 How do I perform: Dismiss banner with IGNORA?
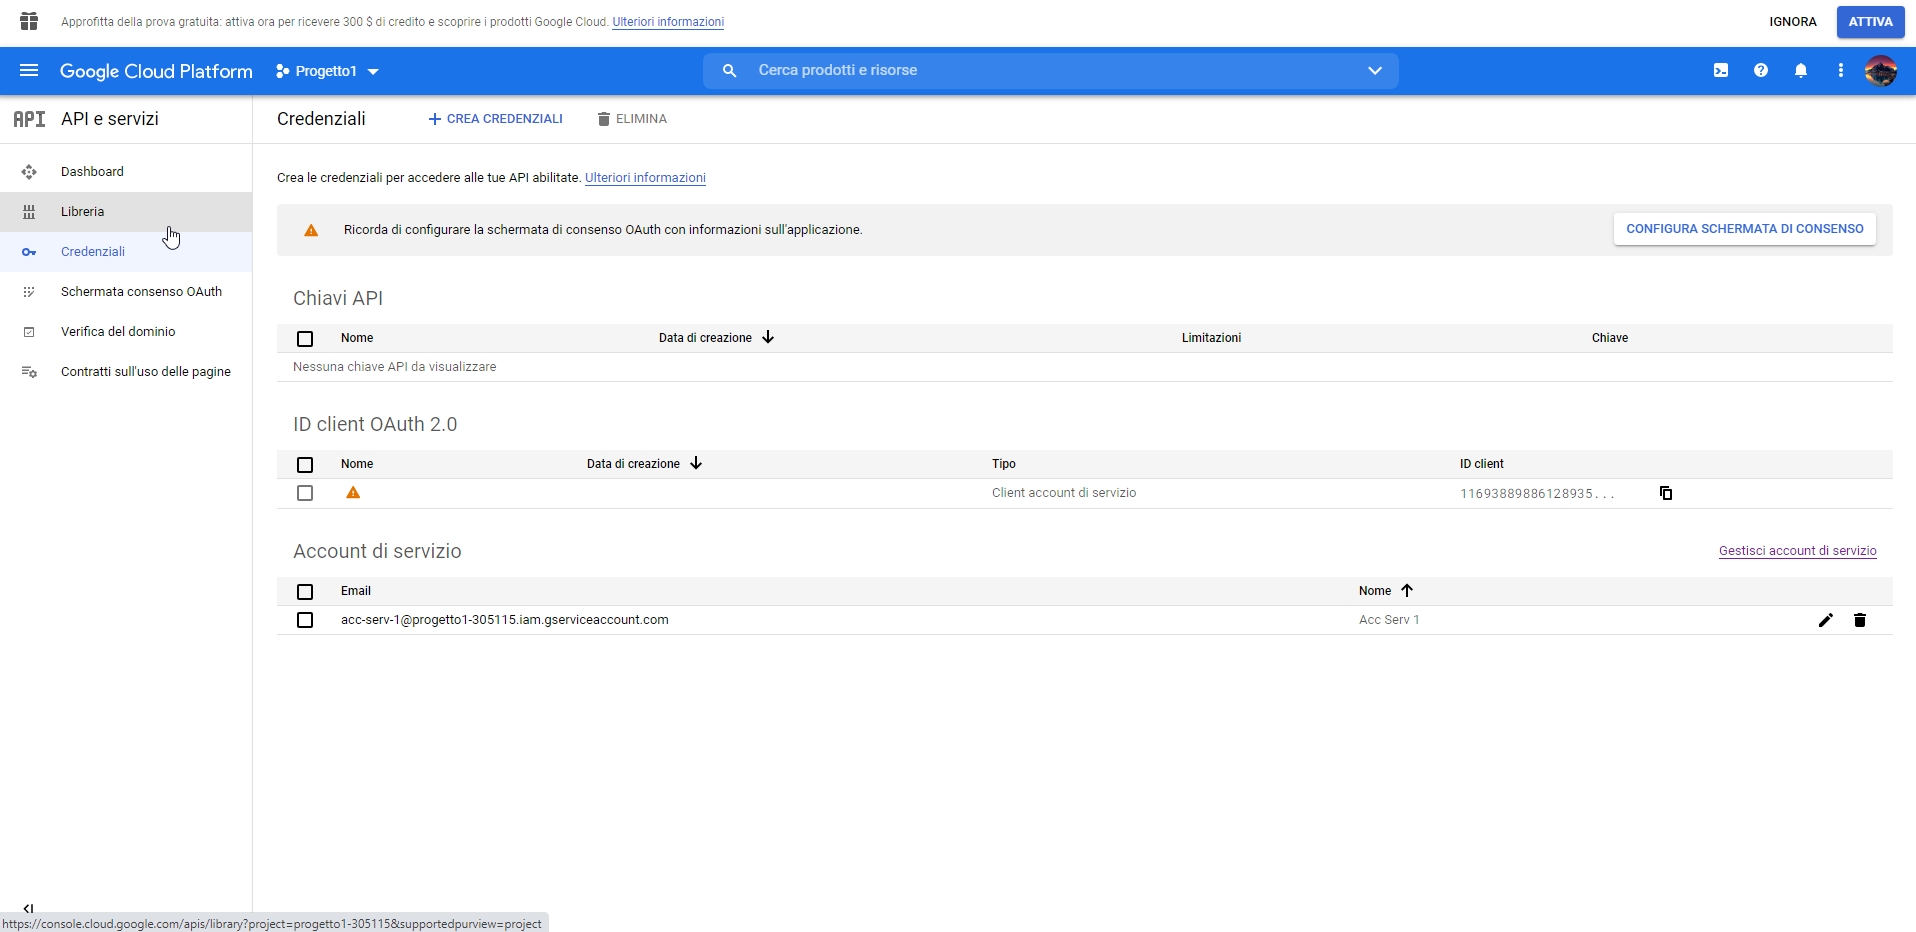pos(1793,22)
